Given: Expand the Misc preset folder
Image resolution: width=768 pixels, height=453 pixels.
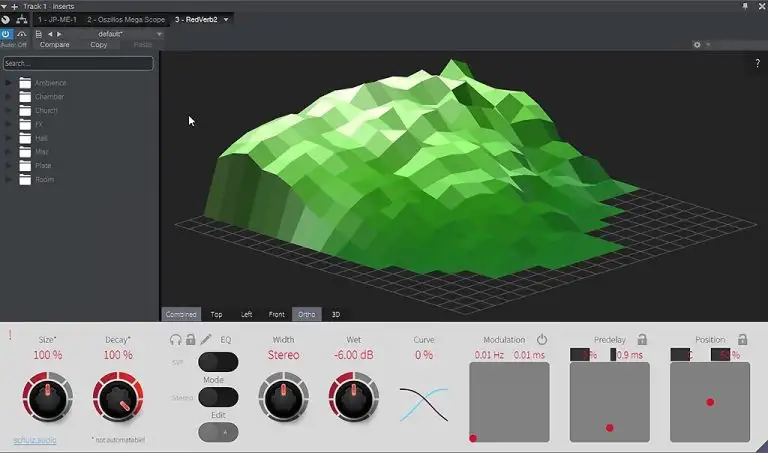Looking at the screenshot, I should (x=8, y=152).
